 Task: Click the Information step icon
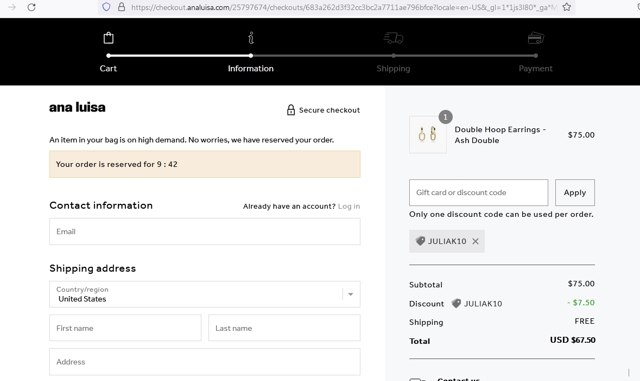[251, 38]
